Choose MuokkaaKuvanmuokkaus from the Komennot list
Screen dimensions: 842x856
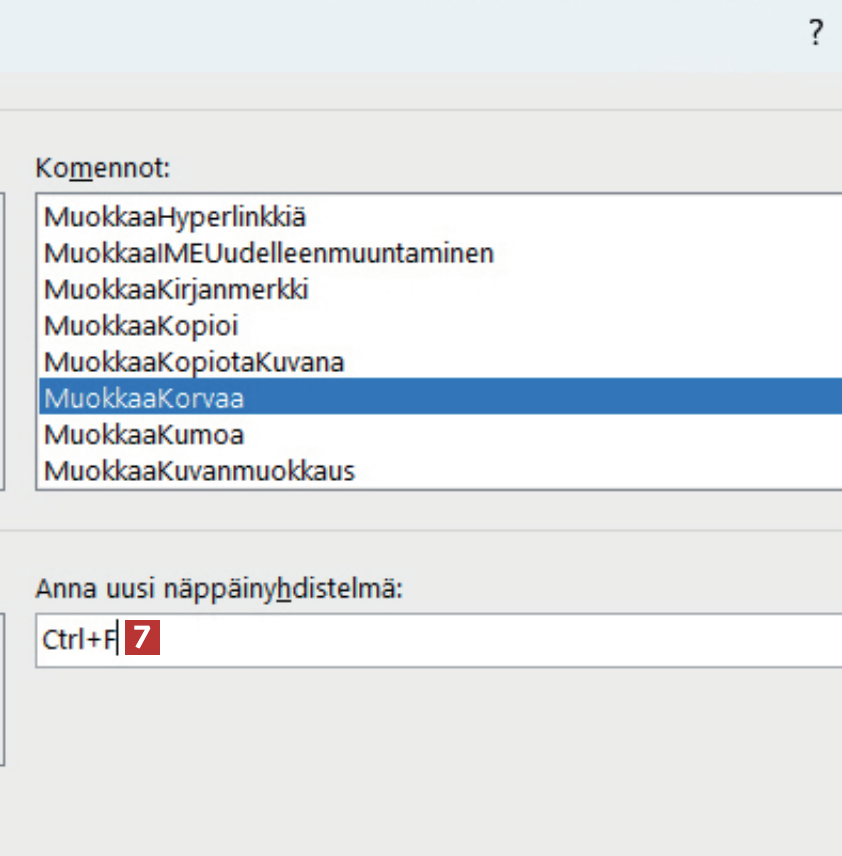(x=199, y=470)
